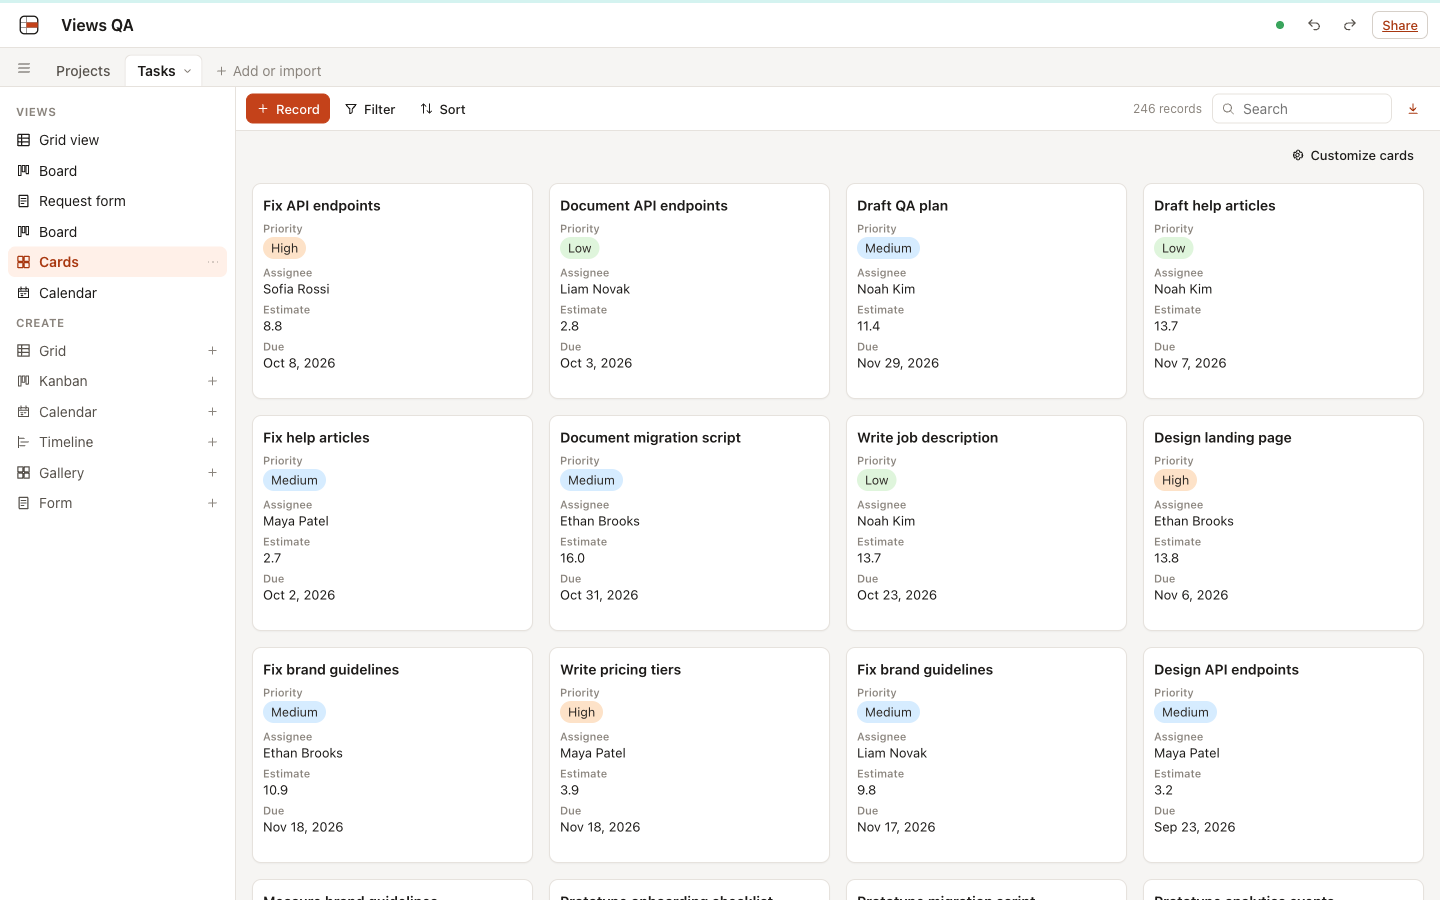Click the Search input field
Image resolution: width=1440 pixels, height=900 pixels.
point(1302,109)
